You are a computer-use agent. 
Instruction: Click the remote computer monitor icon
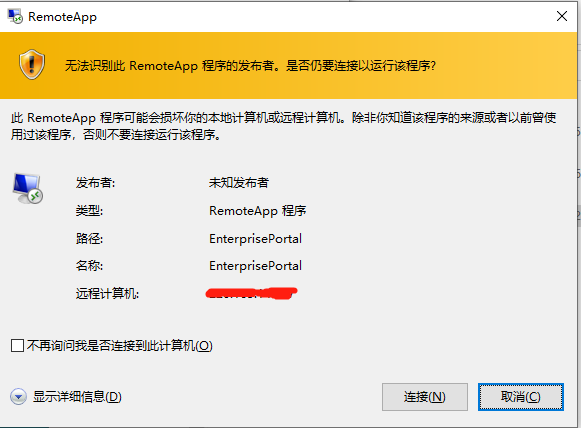click(28, 189)
